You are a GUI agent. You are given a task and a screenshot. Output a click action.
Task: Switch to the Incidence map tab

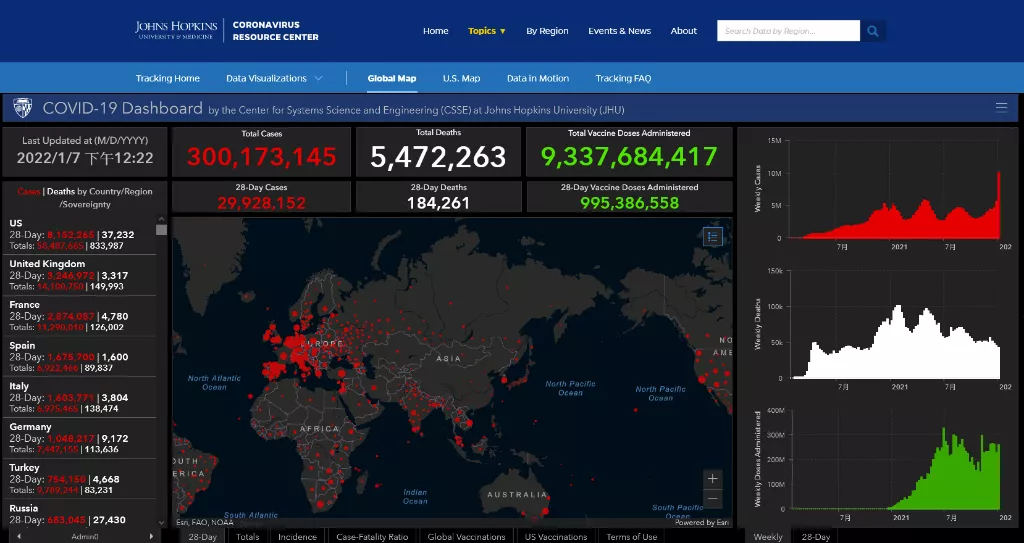coord(297,536)
